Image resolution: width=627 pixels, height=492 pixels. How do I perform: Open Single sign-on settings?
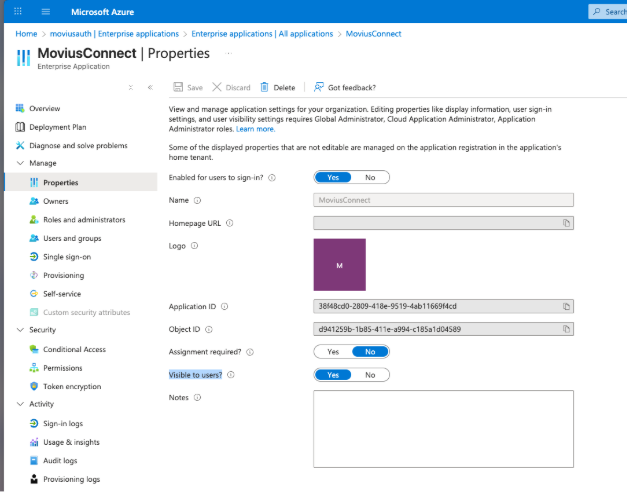67,257
